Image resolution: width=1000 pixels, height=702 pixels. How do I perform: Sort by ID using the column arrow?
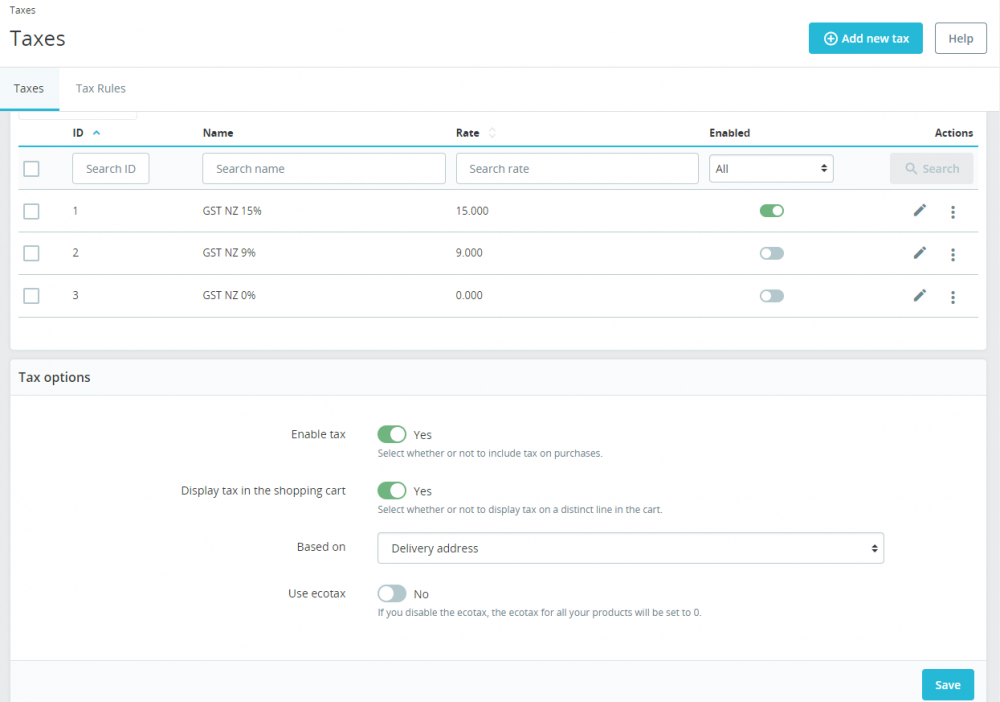coord(96,133)
